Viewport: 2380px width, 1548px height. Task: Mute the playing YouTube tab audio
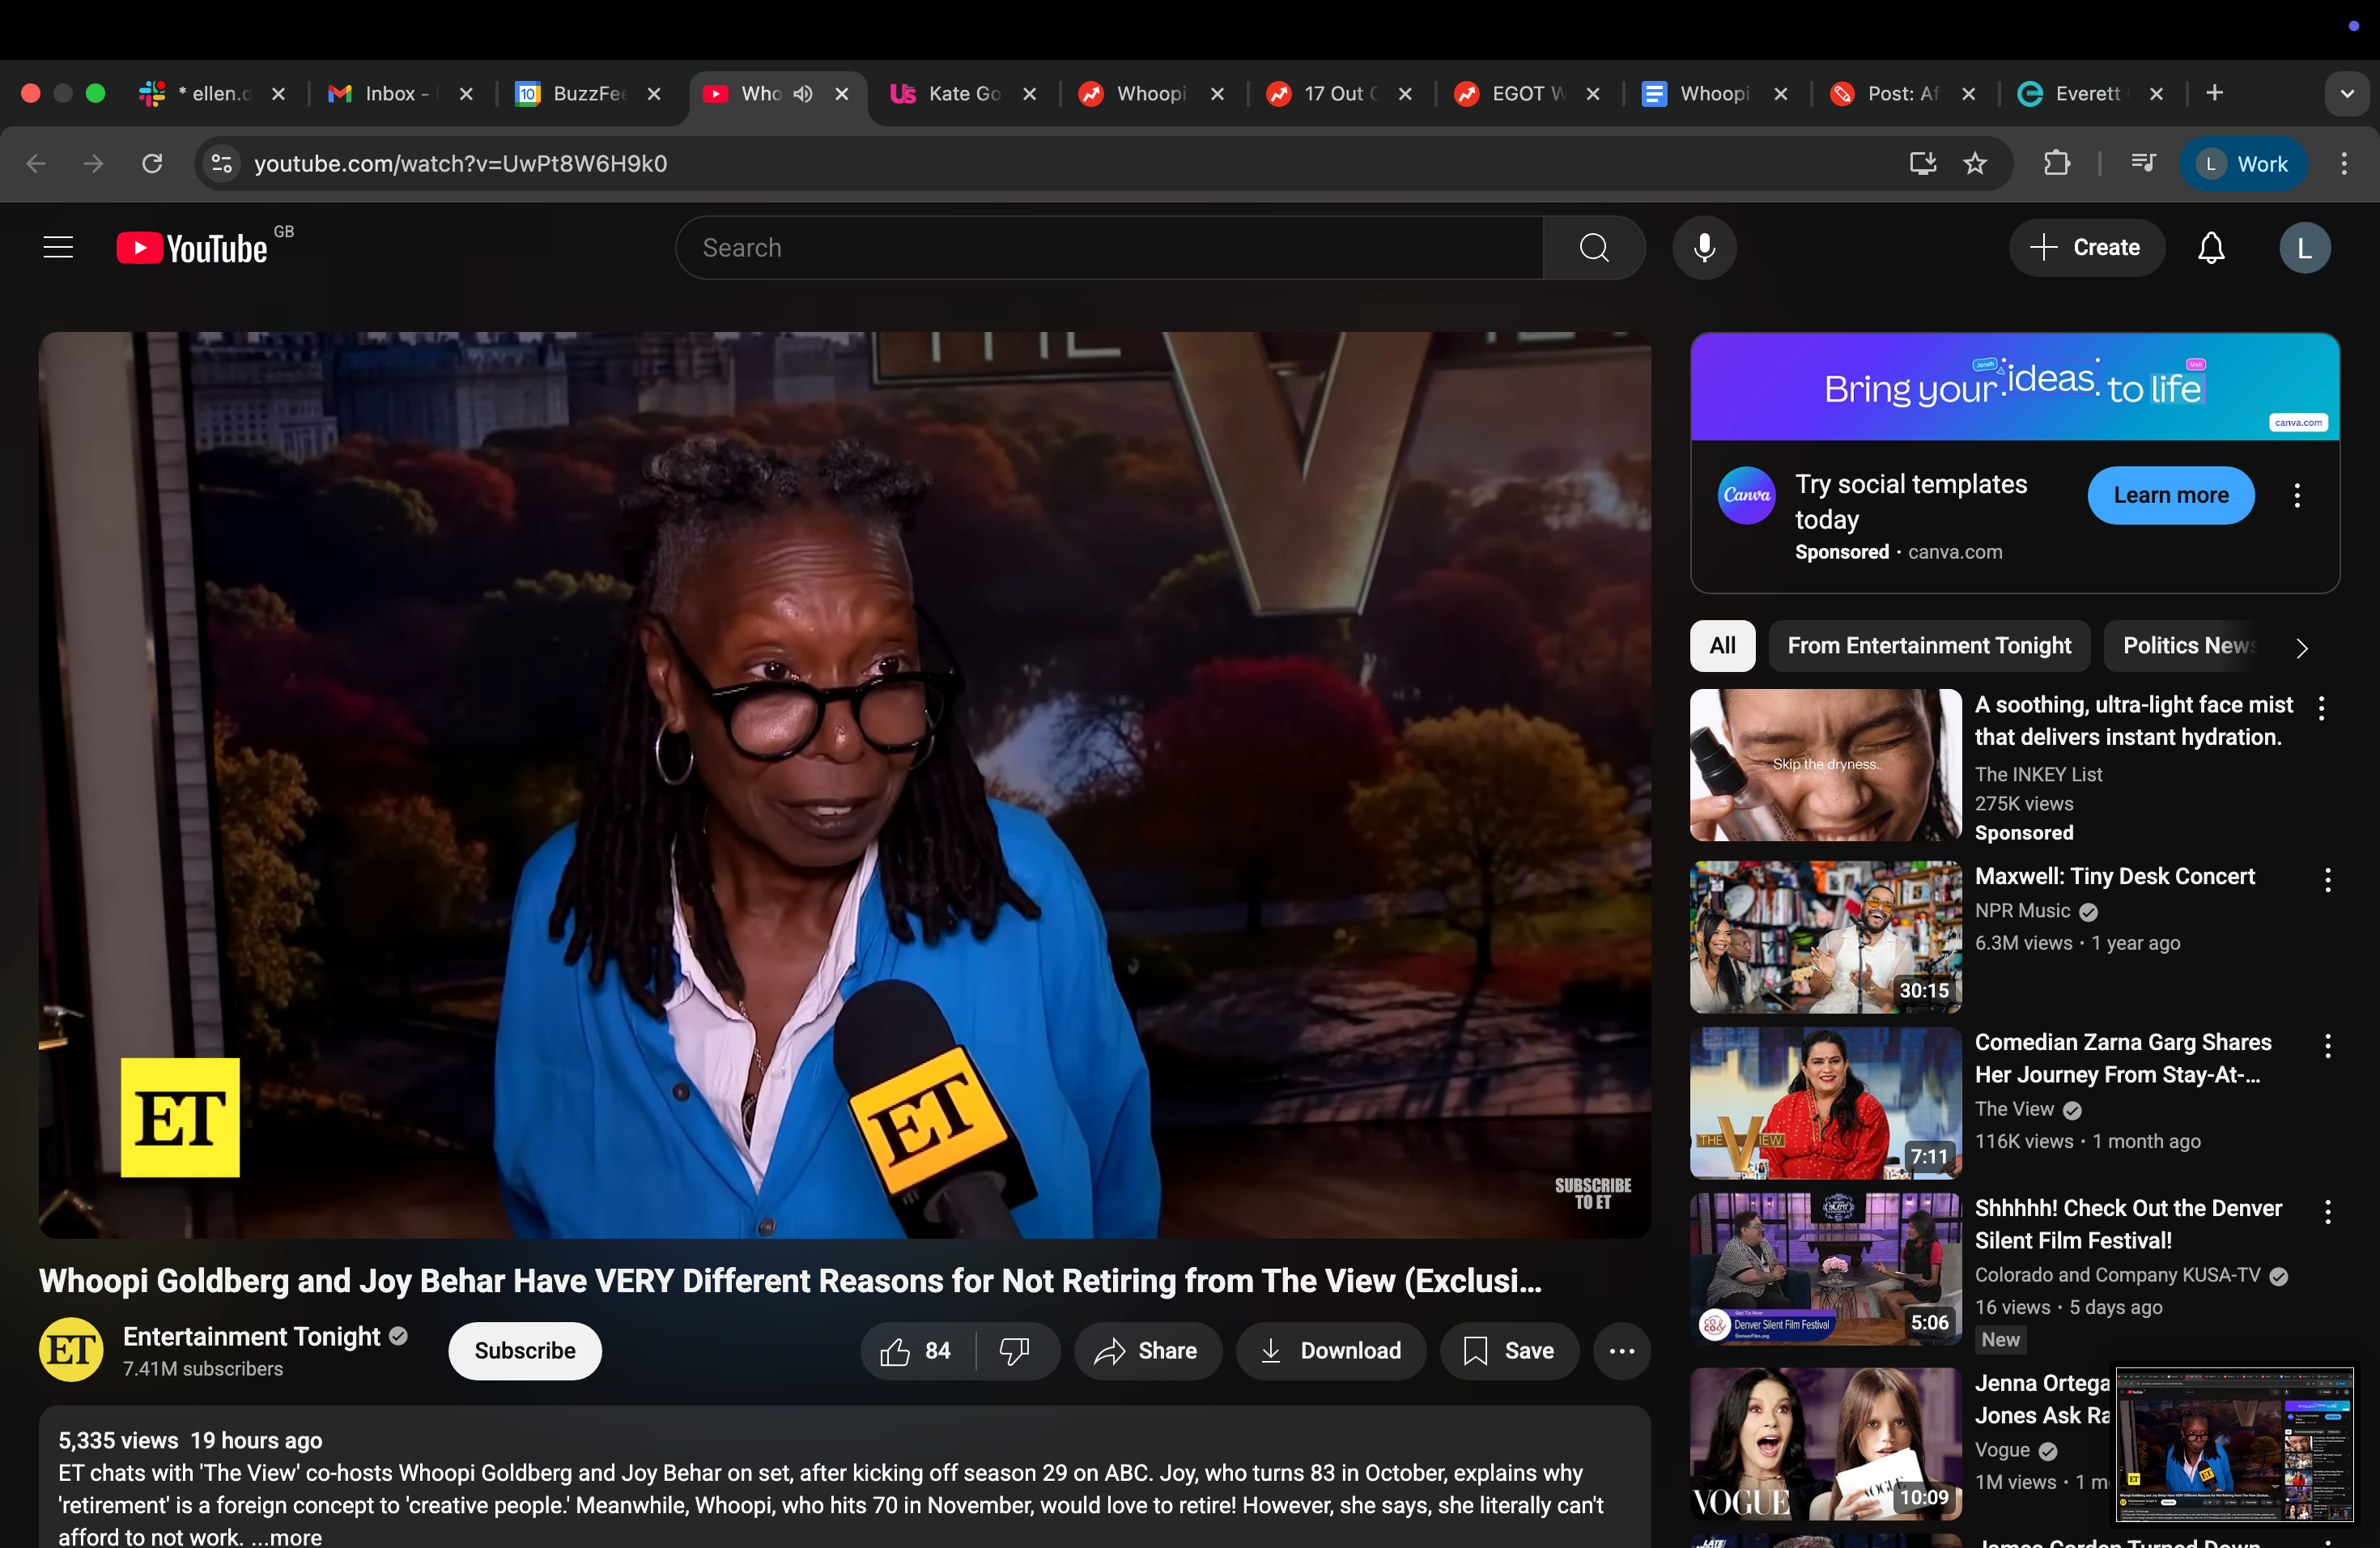[x=802, y=93]
